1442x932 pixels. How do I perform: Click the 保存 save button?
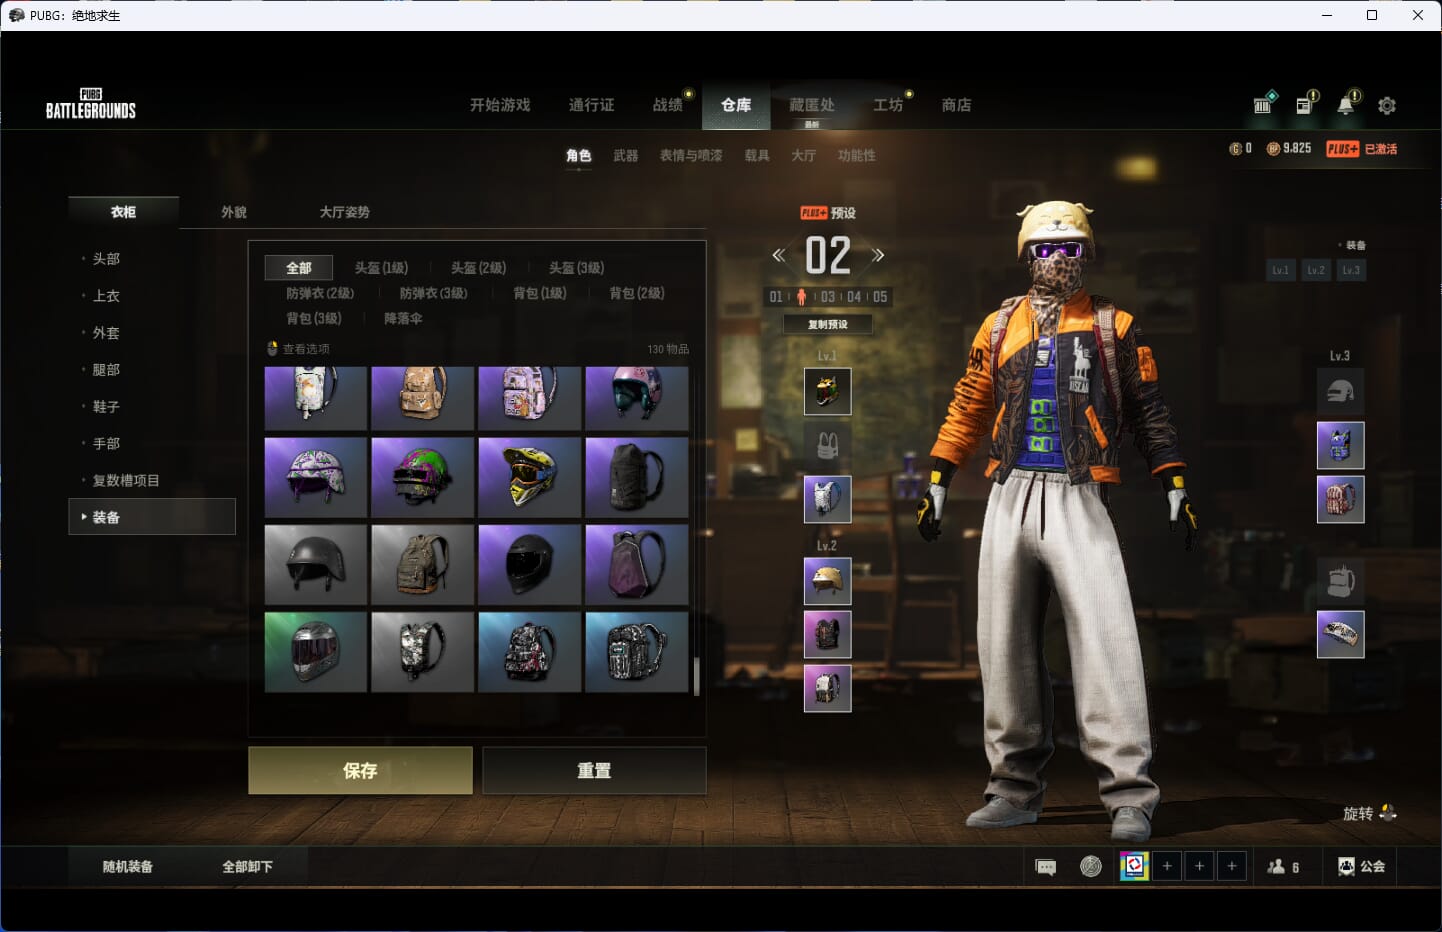click(x=360, y=770)
